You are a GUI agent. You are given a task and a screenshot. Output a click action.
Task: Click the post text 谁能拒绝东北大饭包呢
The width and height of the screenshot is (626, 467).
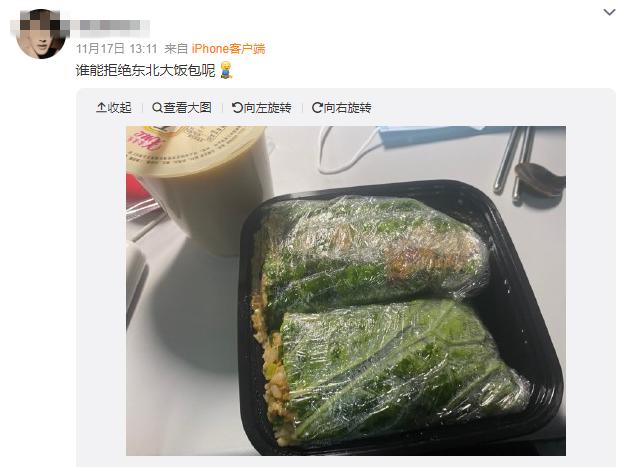point(145,71)
